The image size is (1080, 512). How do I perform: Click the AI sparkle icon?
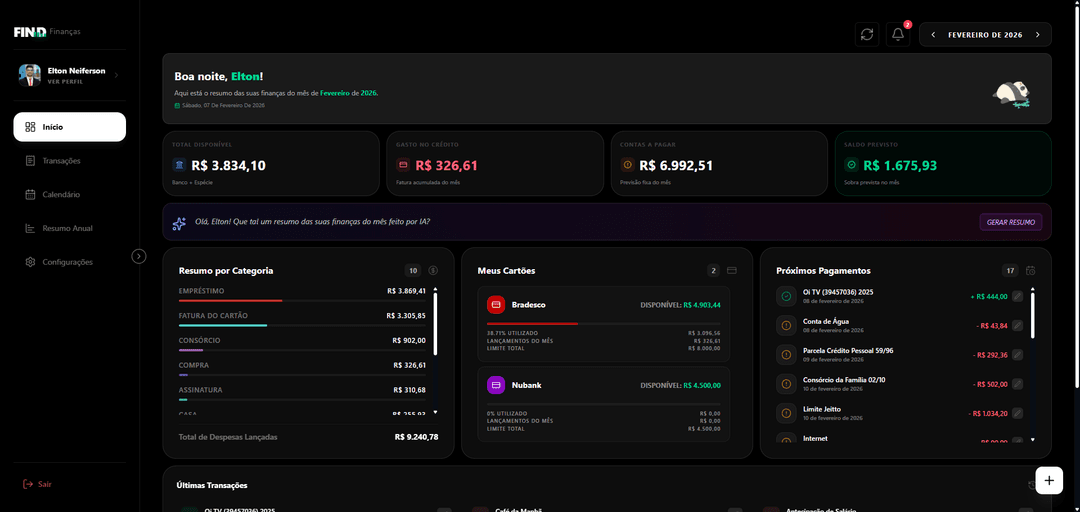pyautogui.click(x=179, y=223)
